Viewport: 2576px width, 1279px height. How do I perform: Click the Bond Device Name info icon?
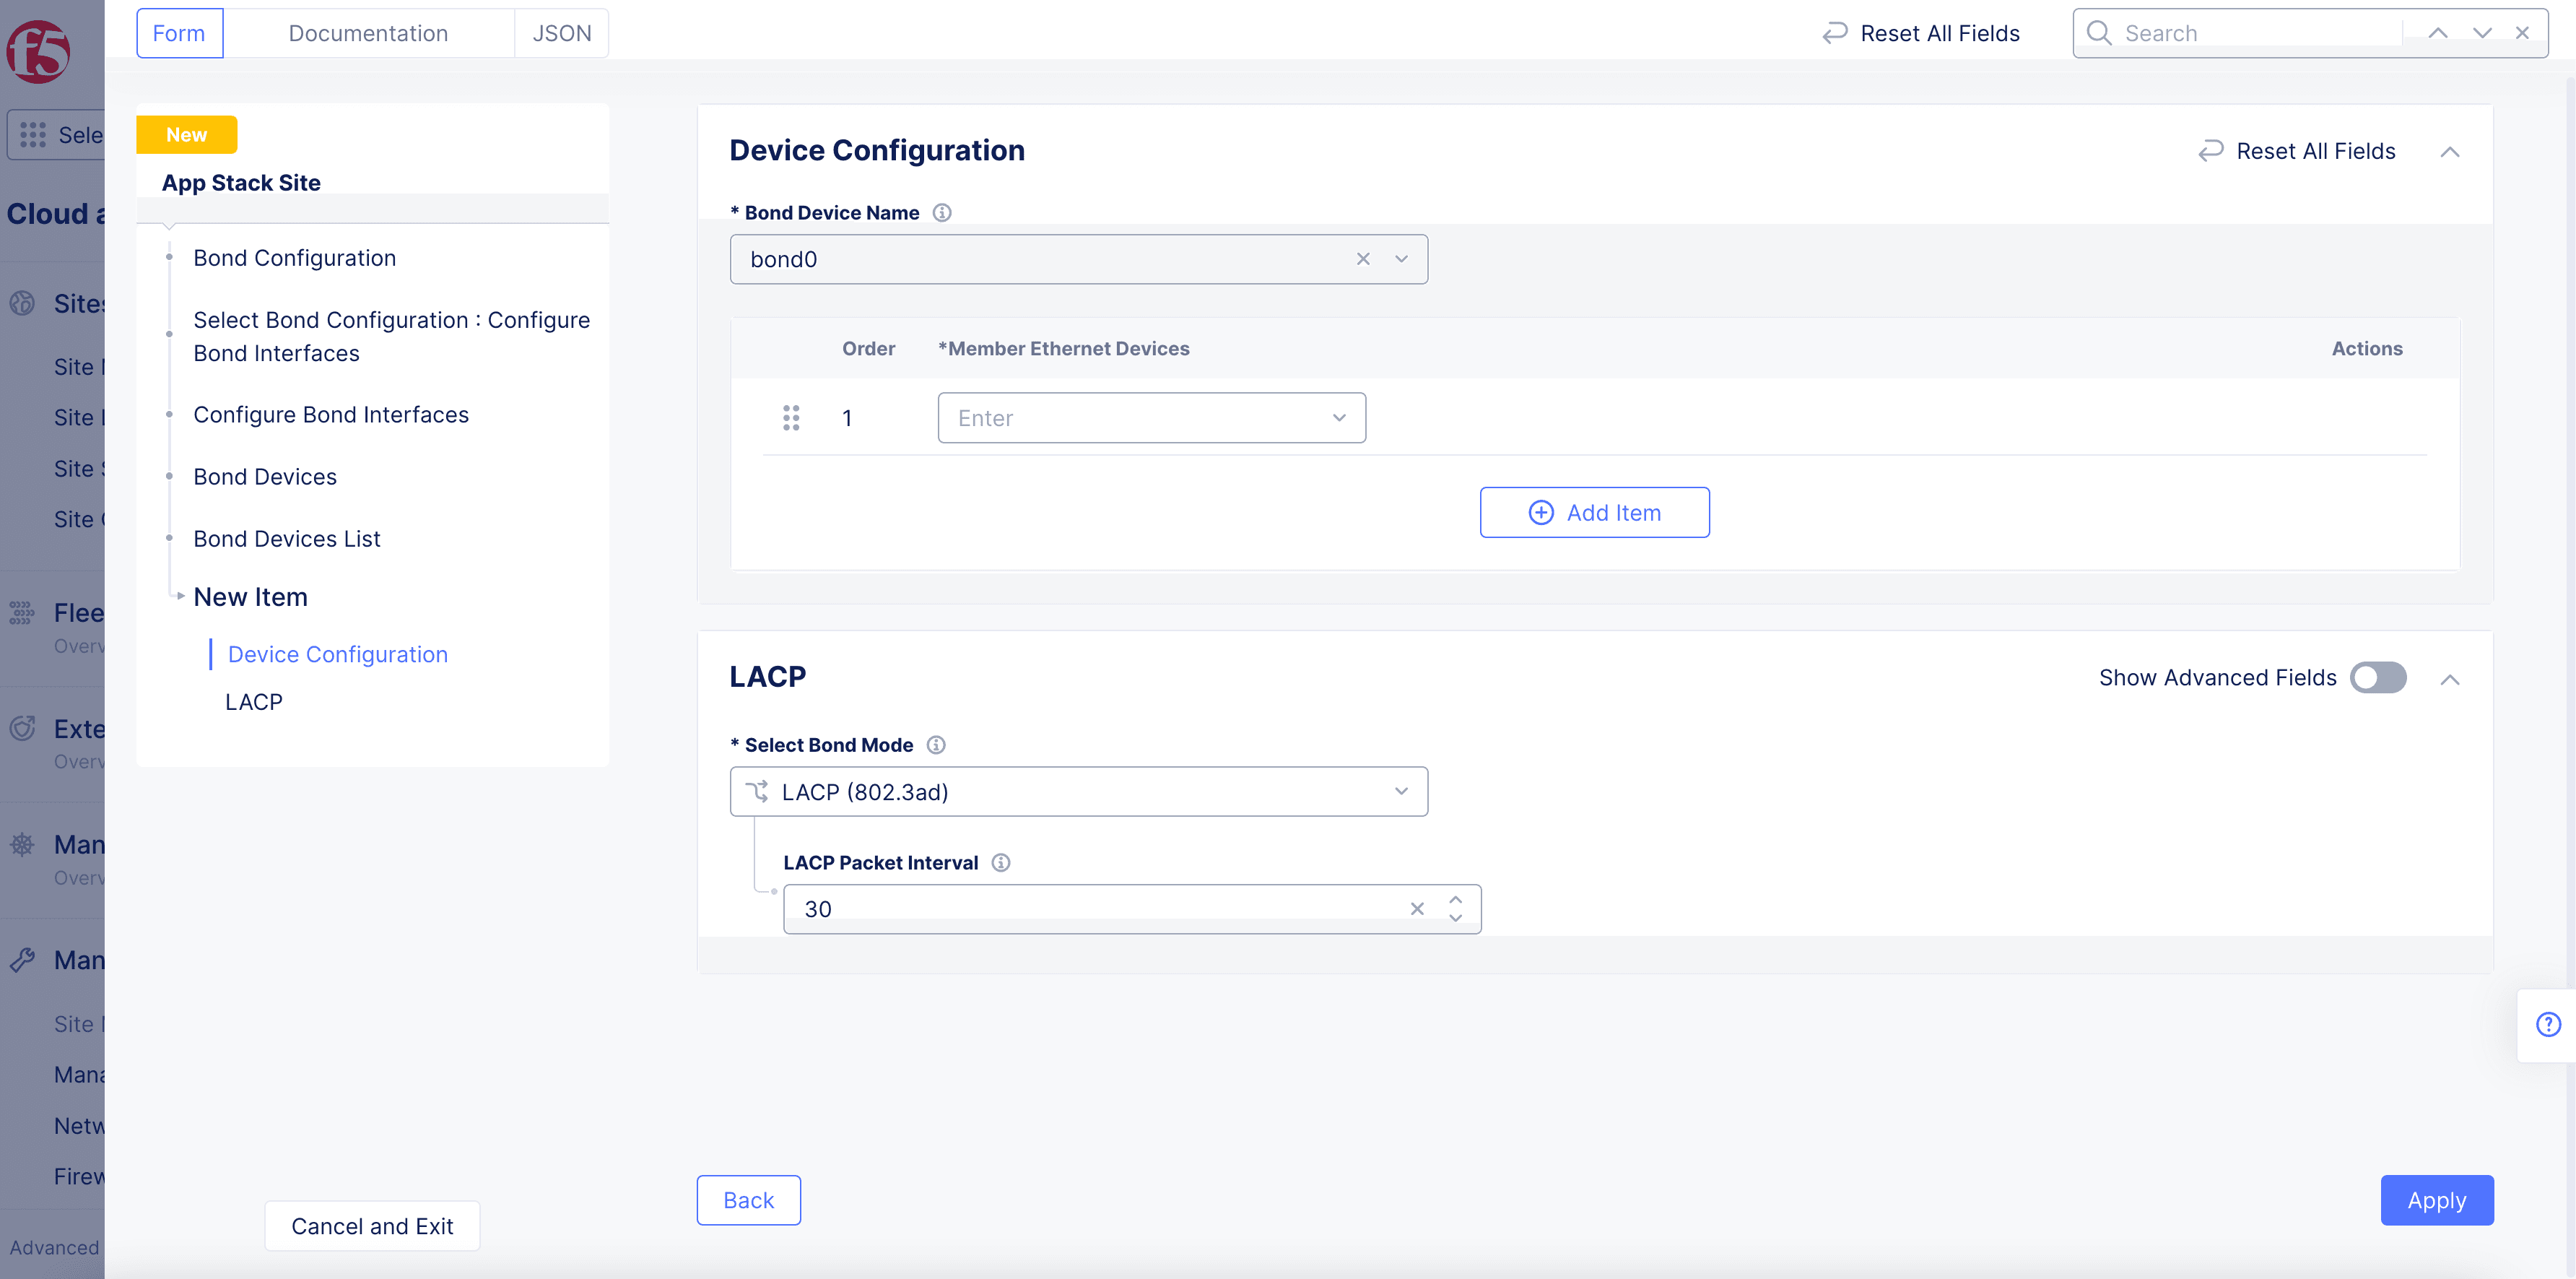tap(942, 213)
